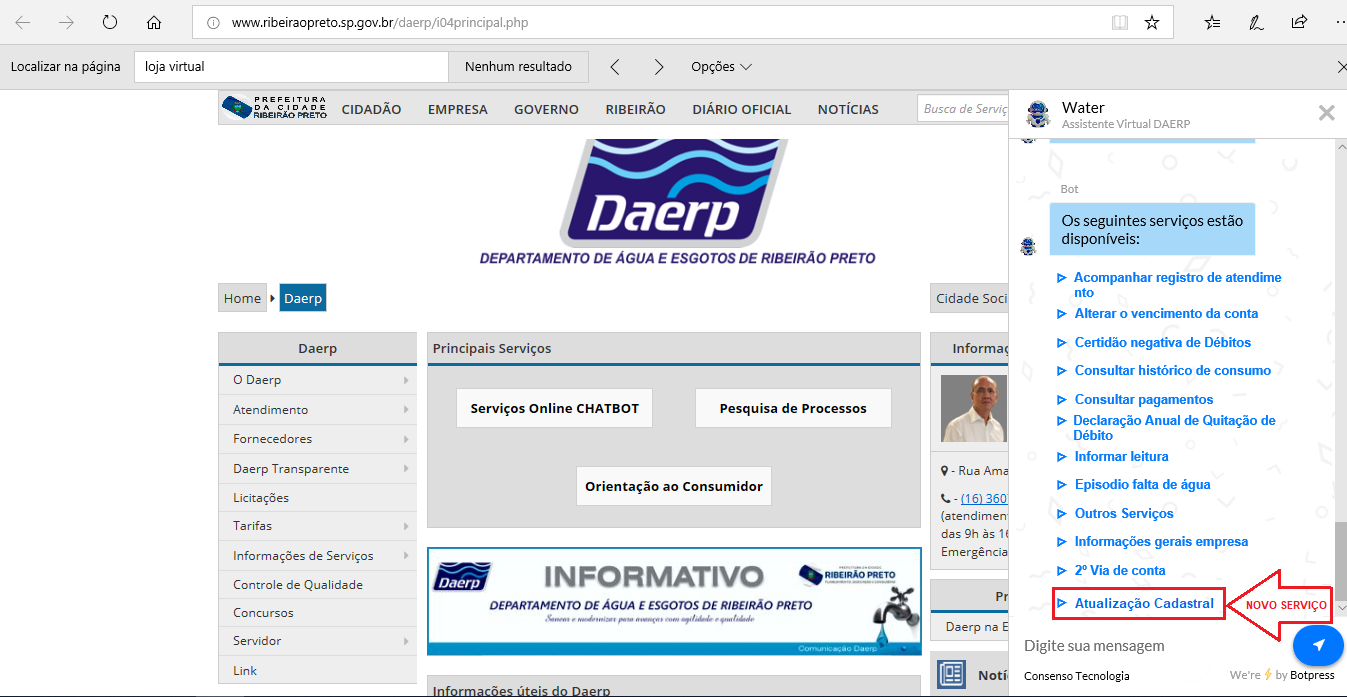Viewport: 1347px width, 697px height.
Task: Click the star icon in the address bar
Action: [1152, 21]
